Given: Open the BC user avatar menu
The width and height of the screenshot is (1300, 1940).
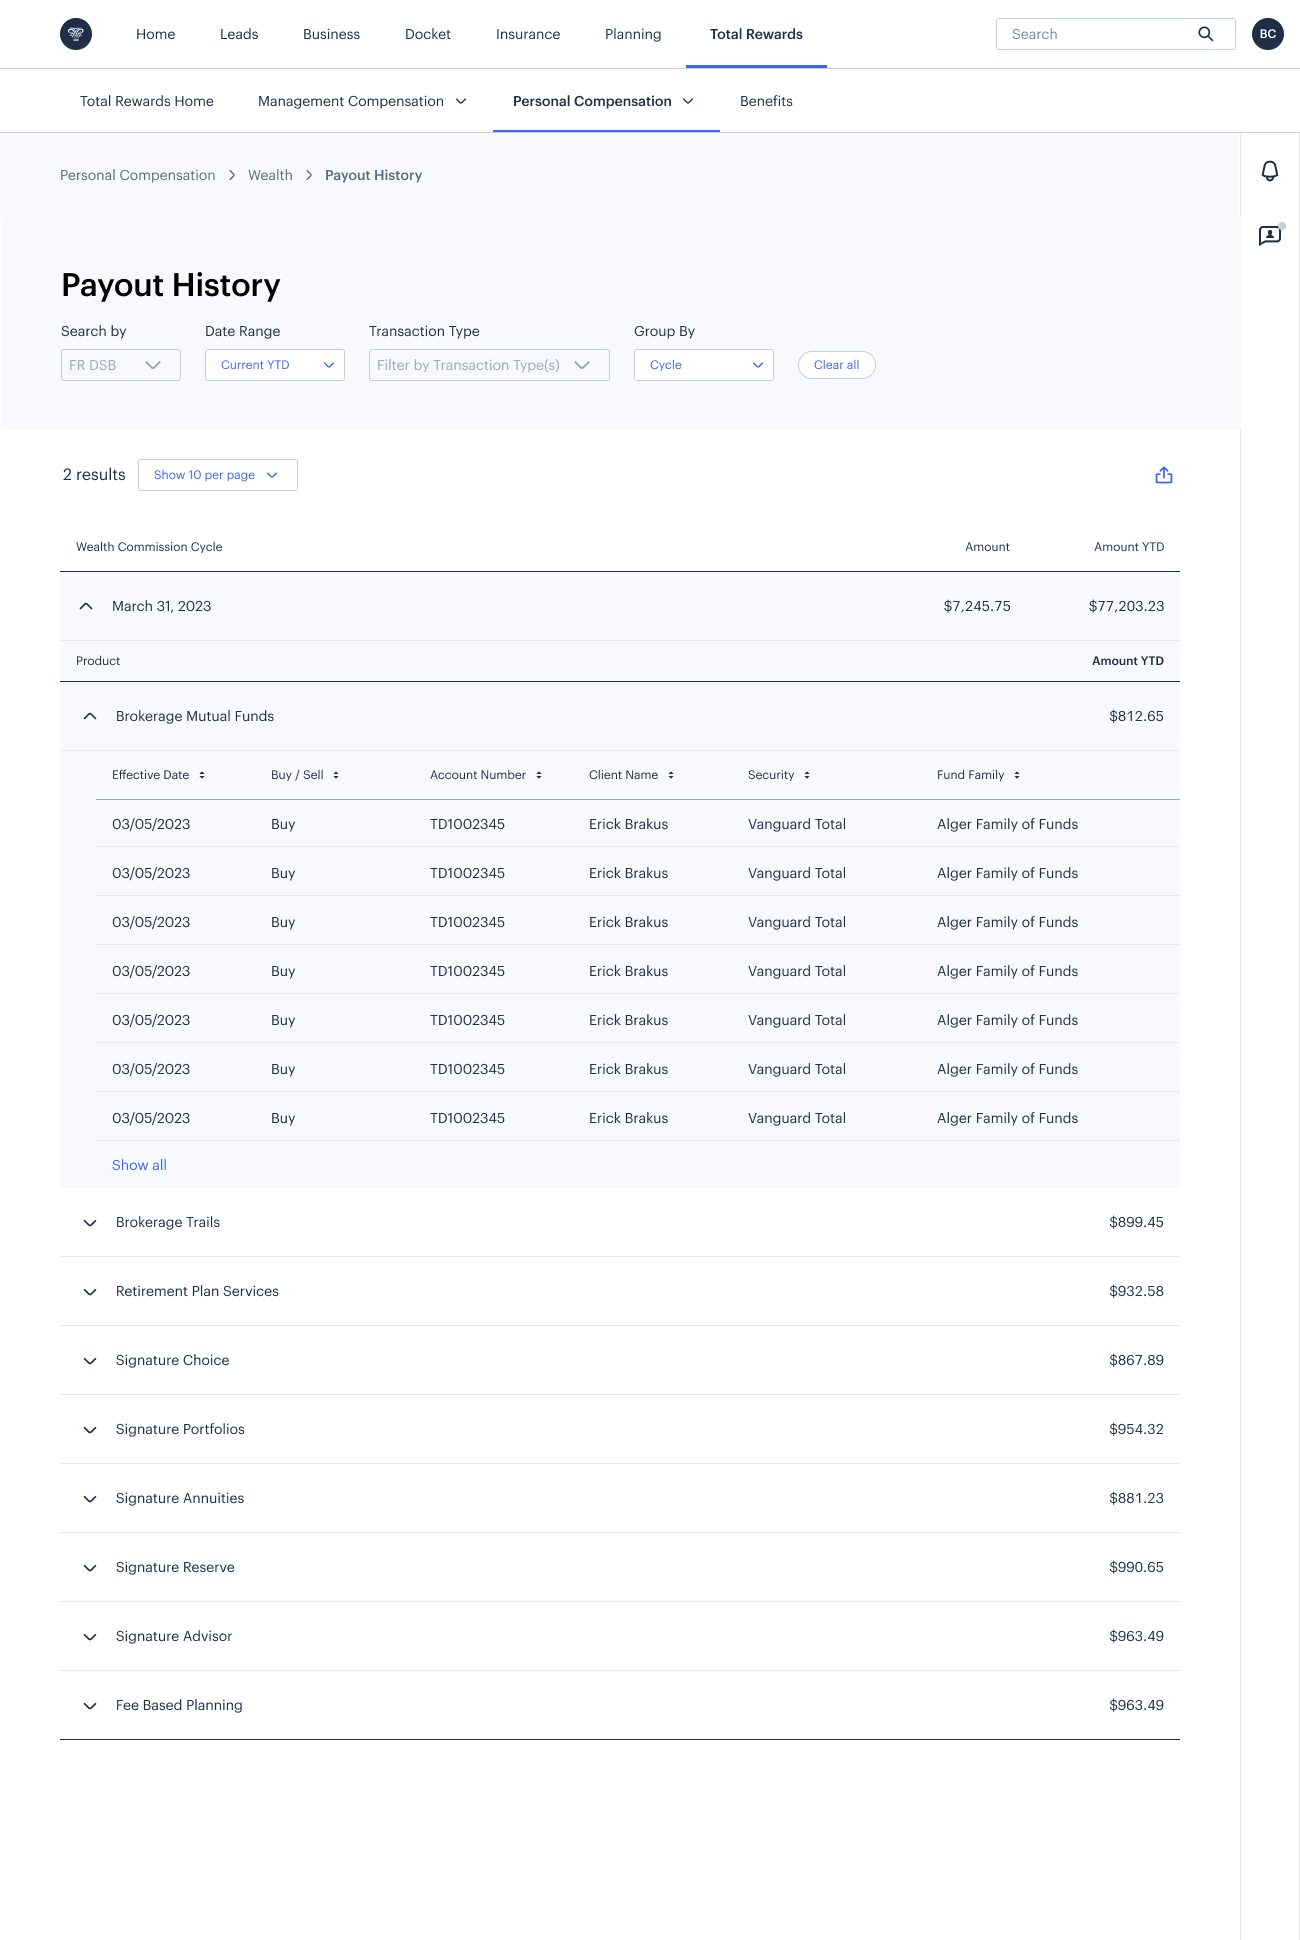Looking at the screenshot, I should 1268,34.
